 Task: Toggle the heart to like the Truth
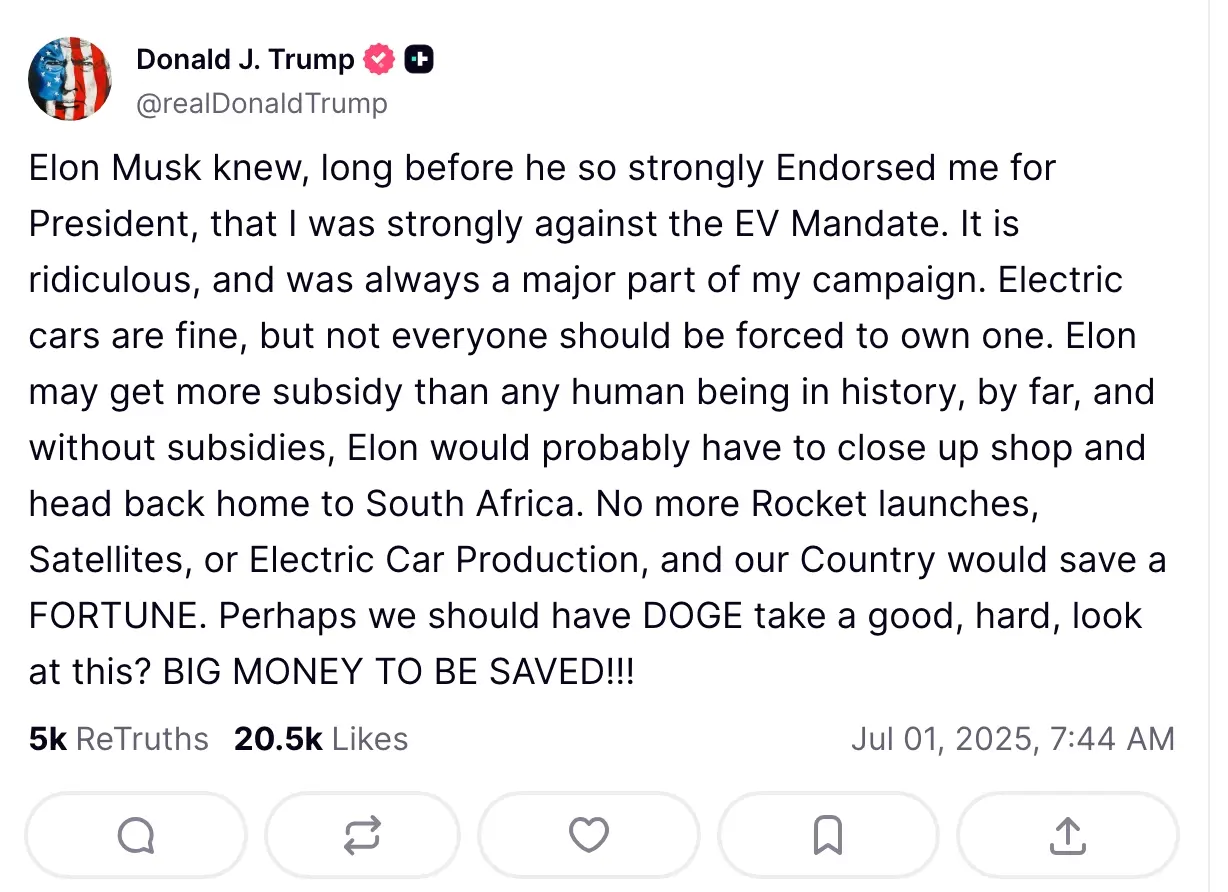(589, 834)
